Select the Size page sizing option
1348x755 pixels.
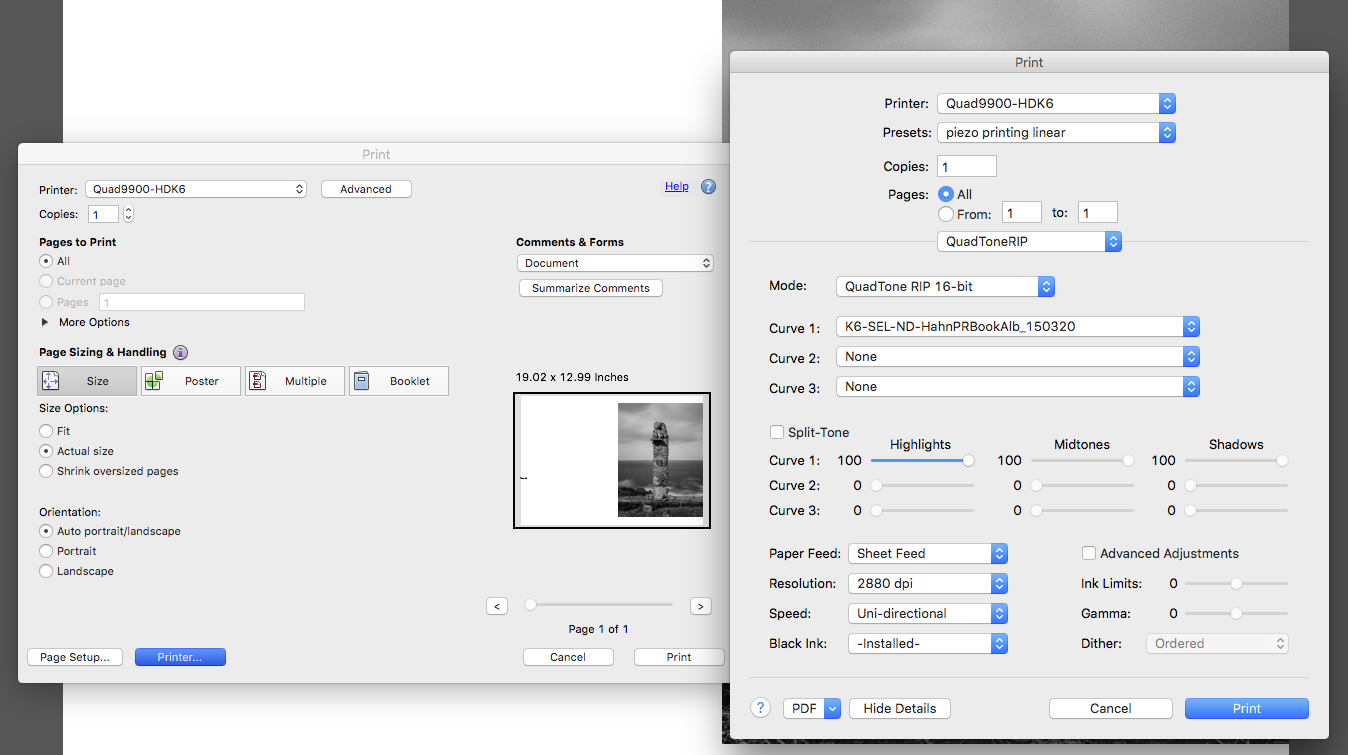[87, 381]
